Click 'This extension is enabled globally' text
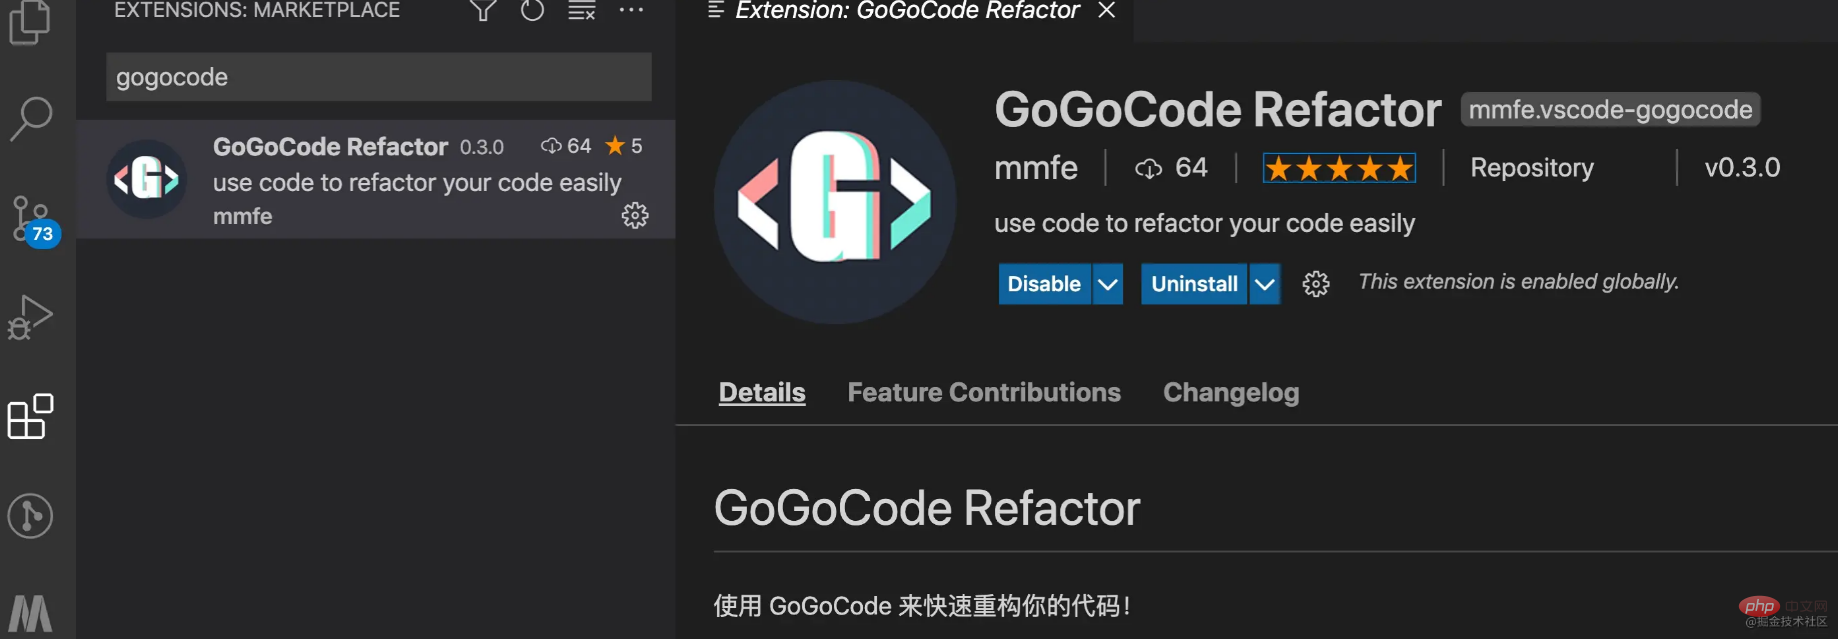The image size is (1838, 639). click(1518, 282)
